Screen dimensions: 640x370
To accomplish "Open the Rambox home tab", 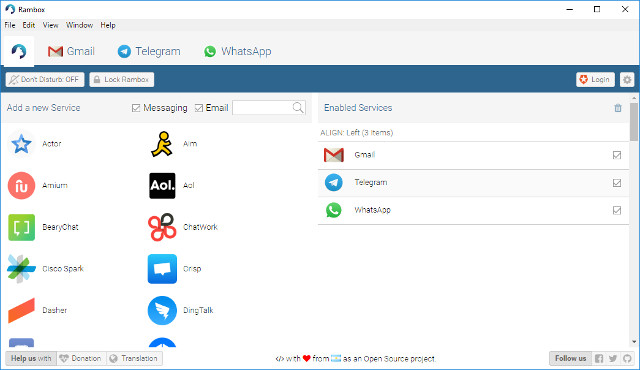I will pyautogui.click(x=19, y=51).
